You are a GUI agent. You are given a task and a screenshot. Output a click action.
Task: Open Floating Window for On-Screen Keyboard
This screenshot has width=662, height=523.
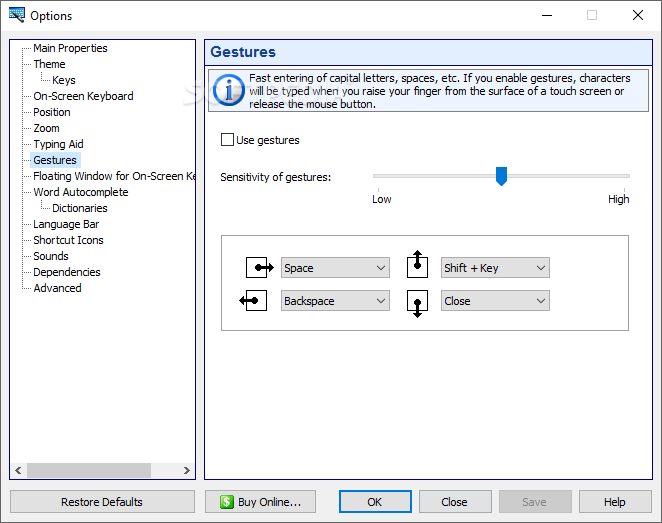(x=114, y=176)
